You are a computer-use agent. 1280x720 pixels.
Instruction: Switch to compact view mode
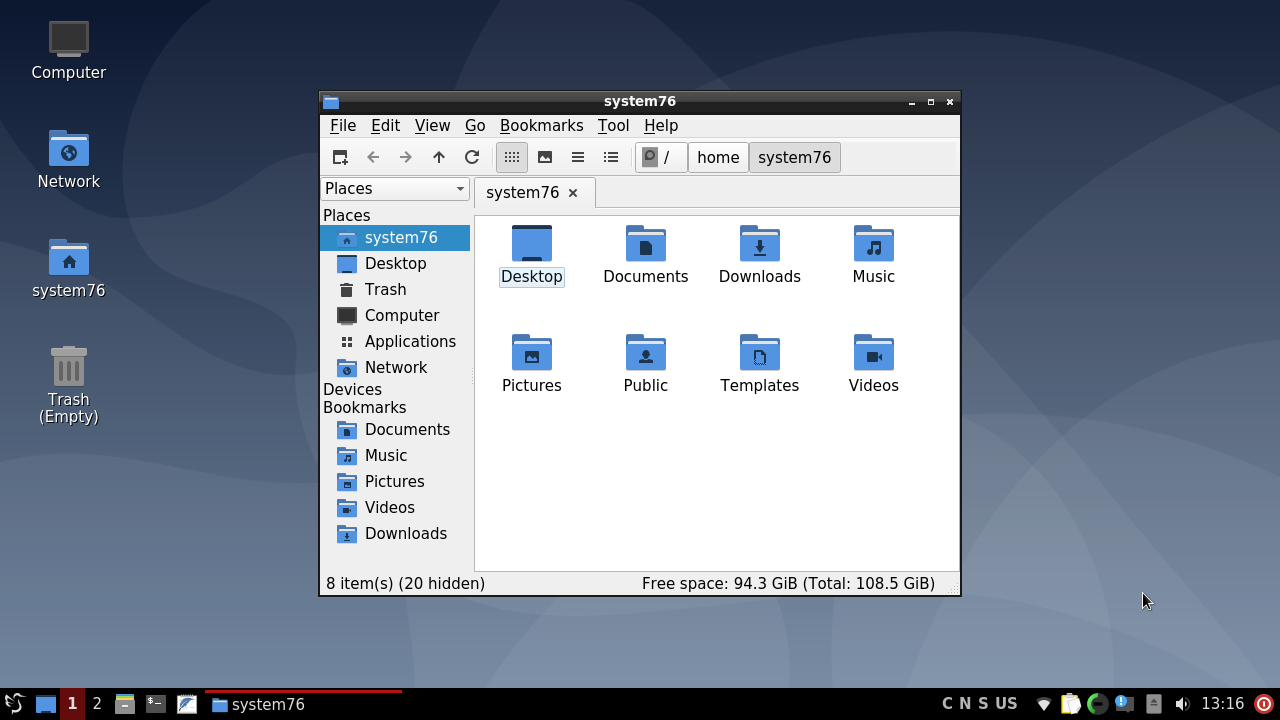(x=578, y=157)
